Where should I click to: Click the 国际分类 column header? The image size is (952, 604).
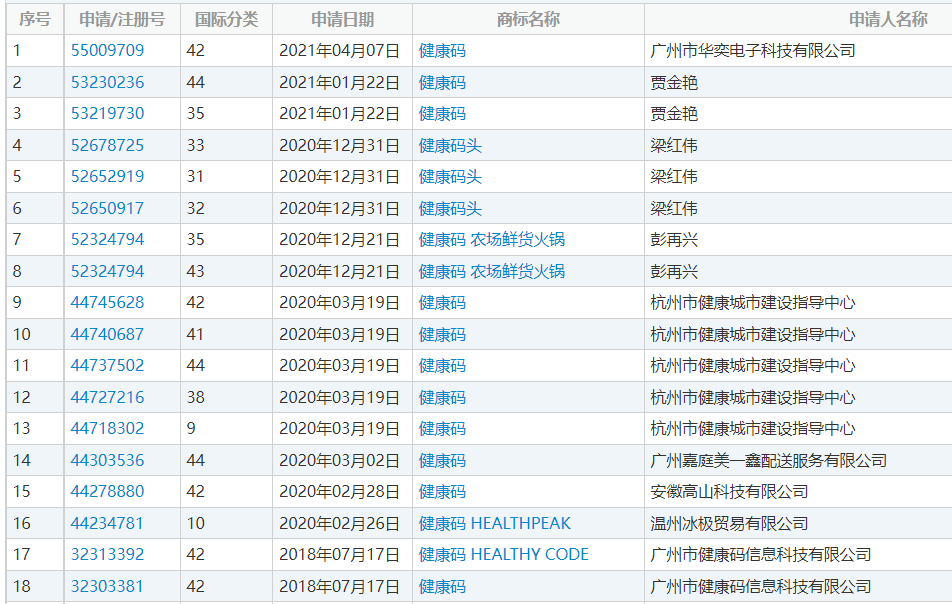pos(226,19)
